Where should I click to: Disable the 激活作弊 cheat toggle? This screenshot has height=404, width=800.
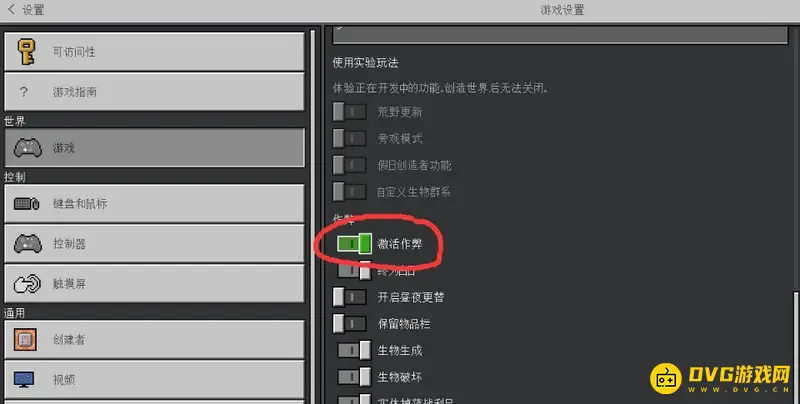click(x=354, y=243)
